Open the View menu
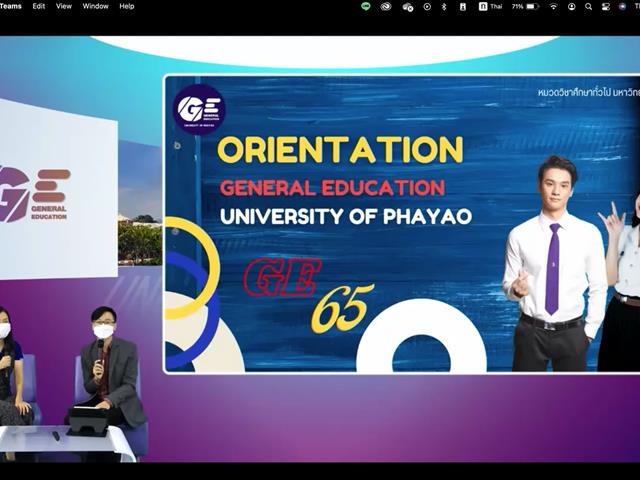640x480 pixels. (x=64, y=6)
